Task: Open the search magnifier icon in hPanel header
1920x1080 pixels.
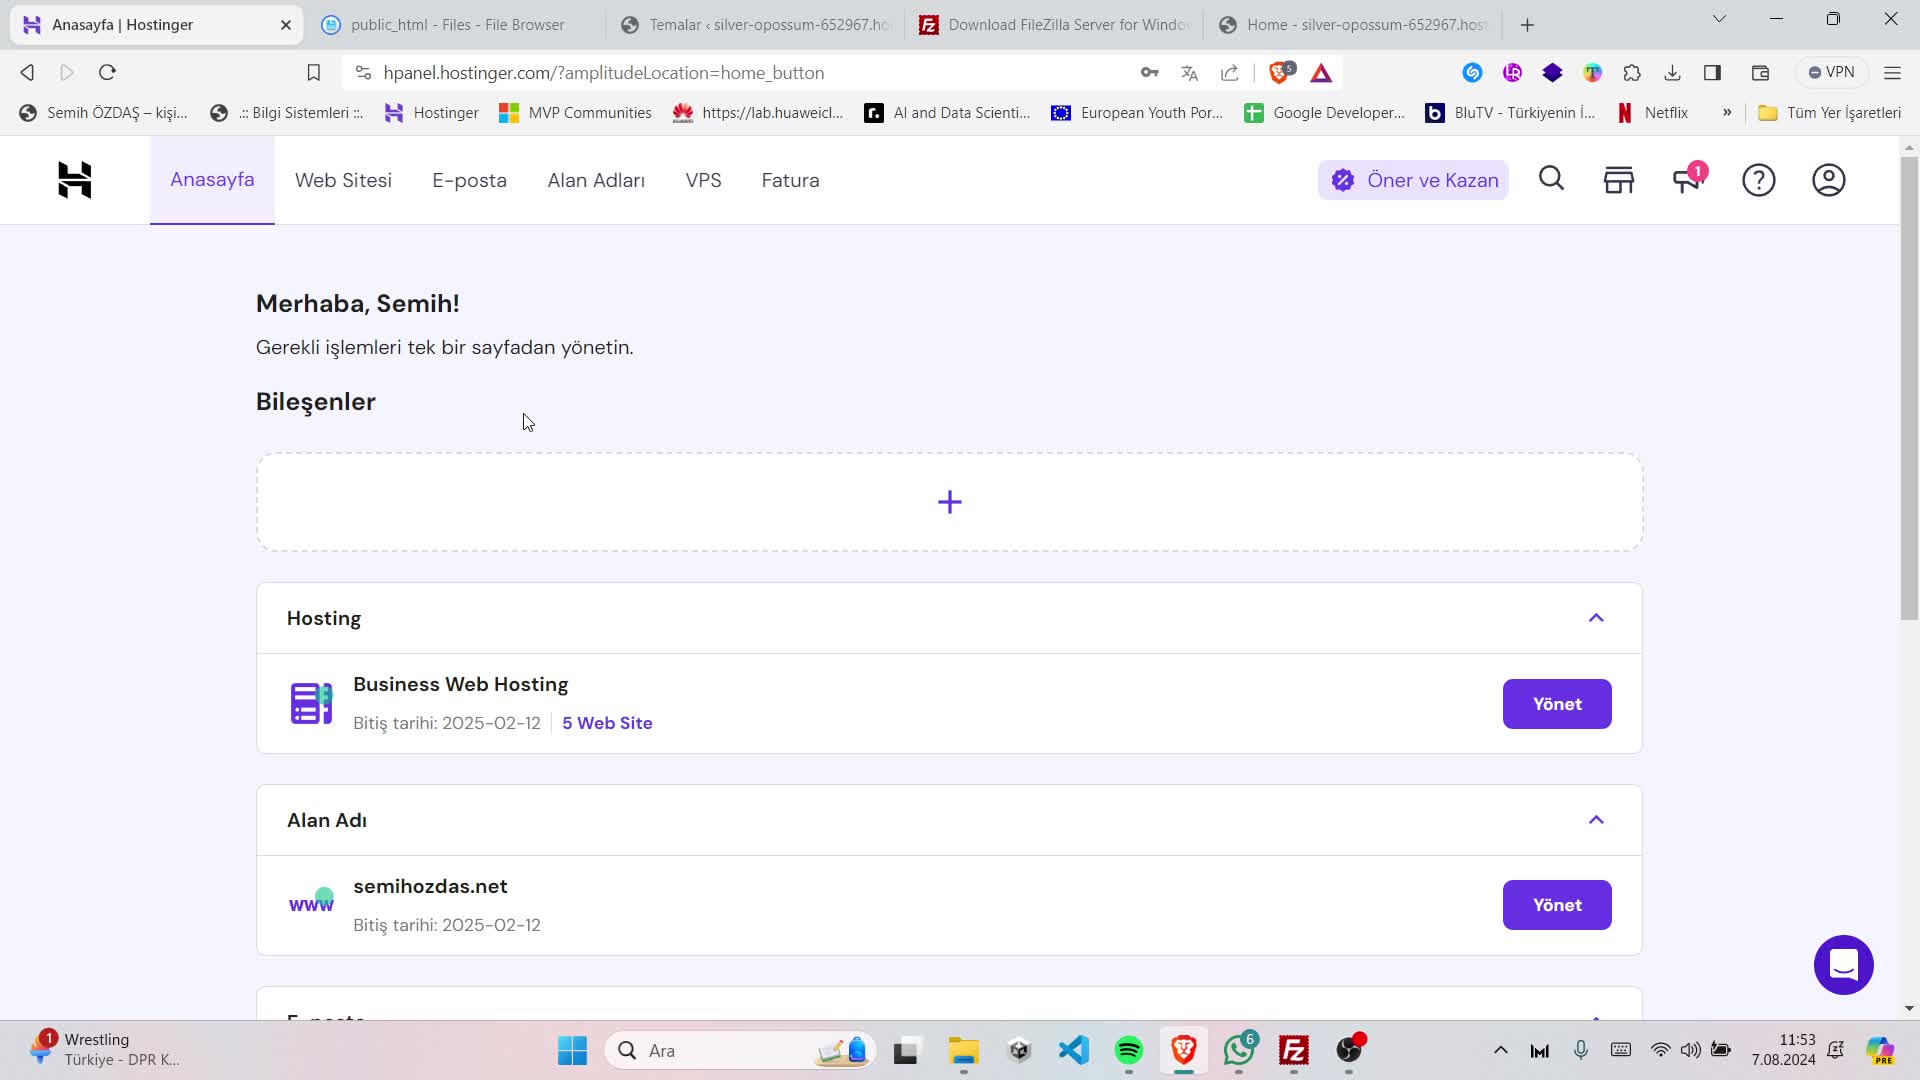Action: [1551, 179]
